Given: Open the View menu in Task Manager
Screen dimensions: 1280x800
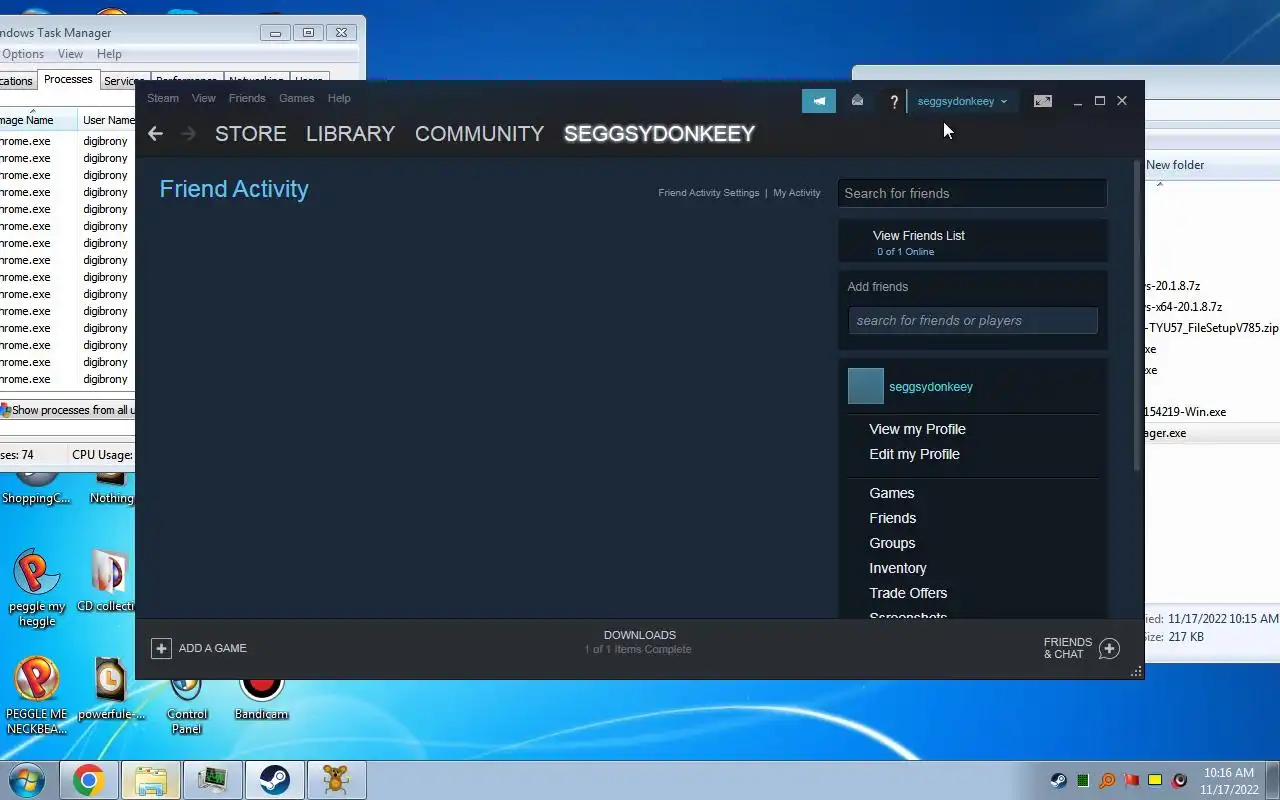Looking at the screenshot, I should tap(70, 54).
